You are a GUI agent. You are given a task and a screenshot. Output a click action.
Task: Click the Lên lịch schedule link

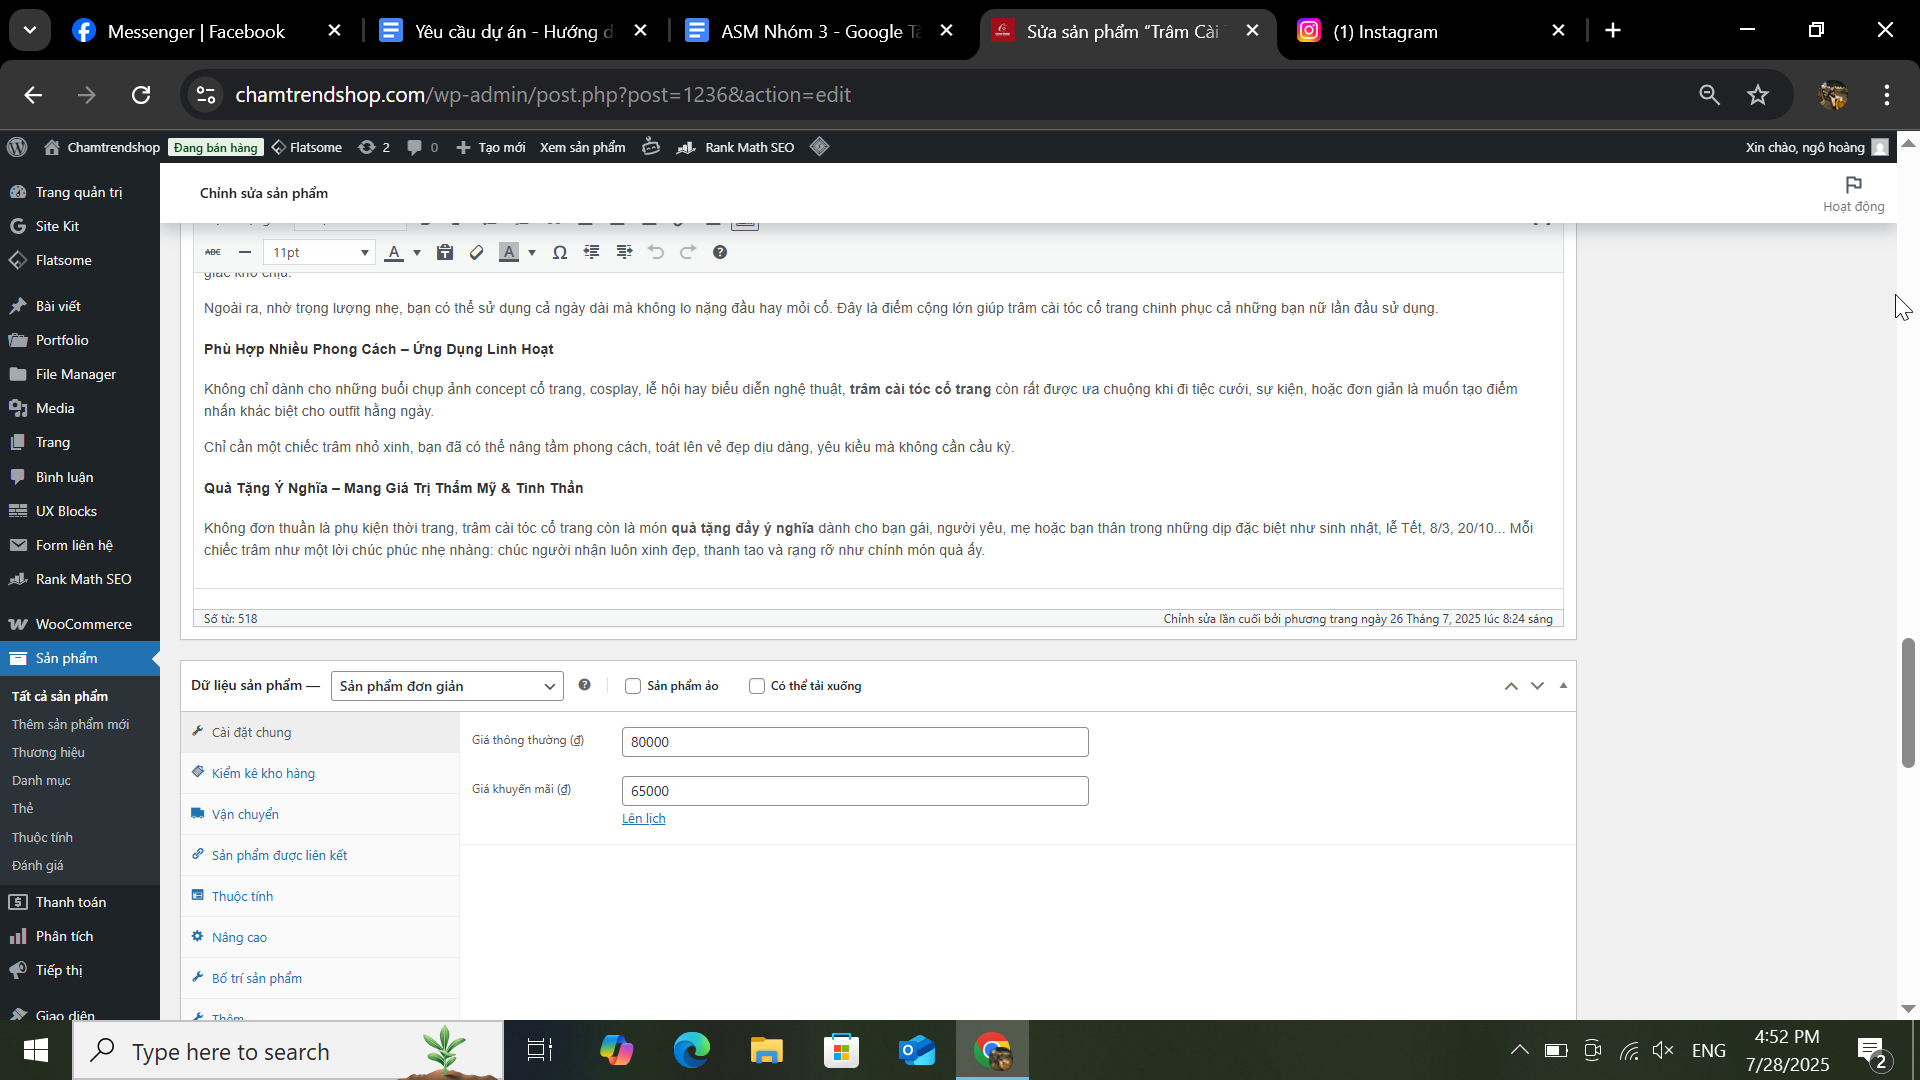point(643,819)
